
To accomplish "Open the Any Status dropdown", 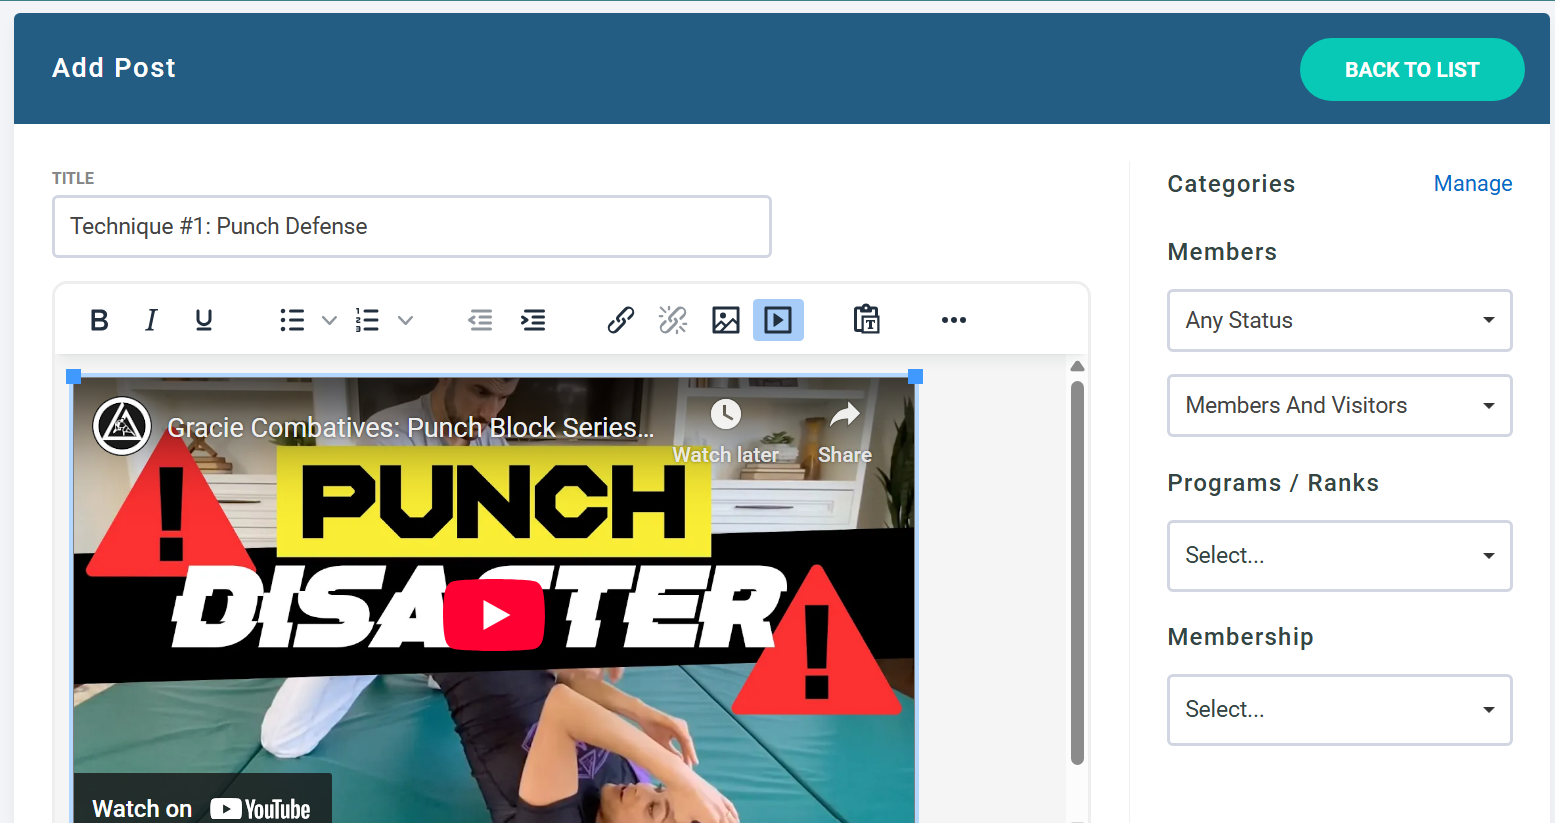I will pyautogui.click(x=1340, y=320).
